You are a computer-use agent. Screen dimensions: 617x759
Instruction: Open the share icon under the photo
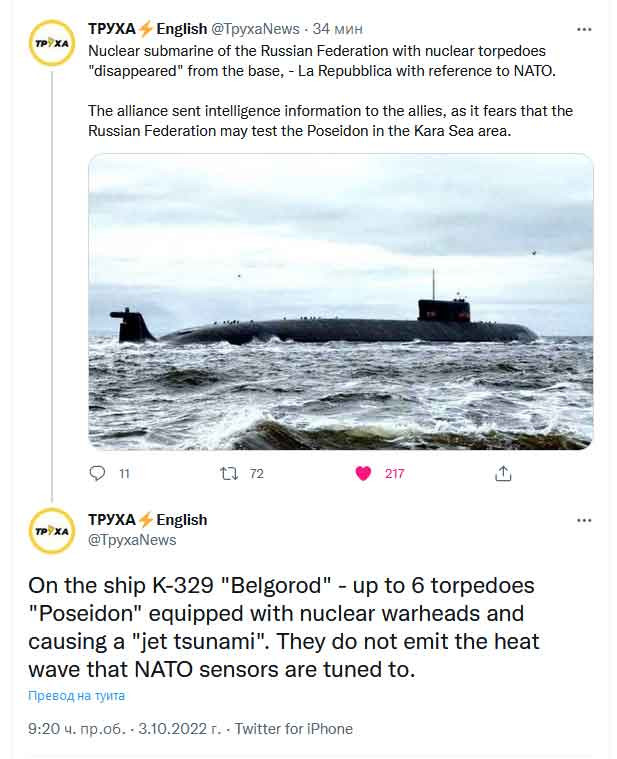click(503, 473)
